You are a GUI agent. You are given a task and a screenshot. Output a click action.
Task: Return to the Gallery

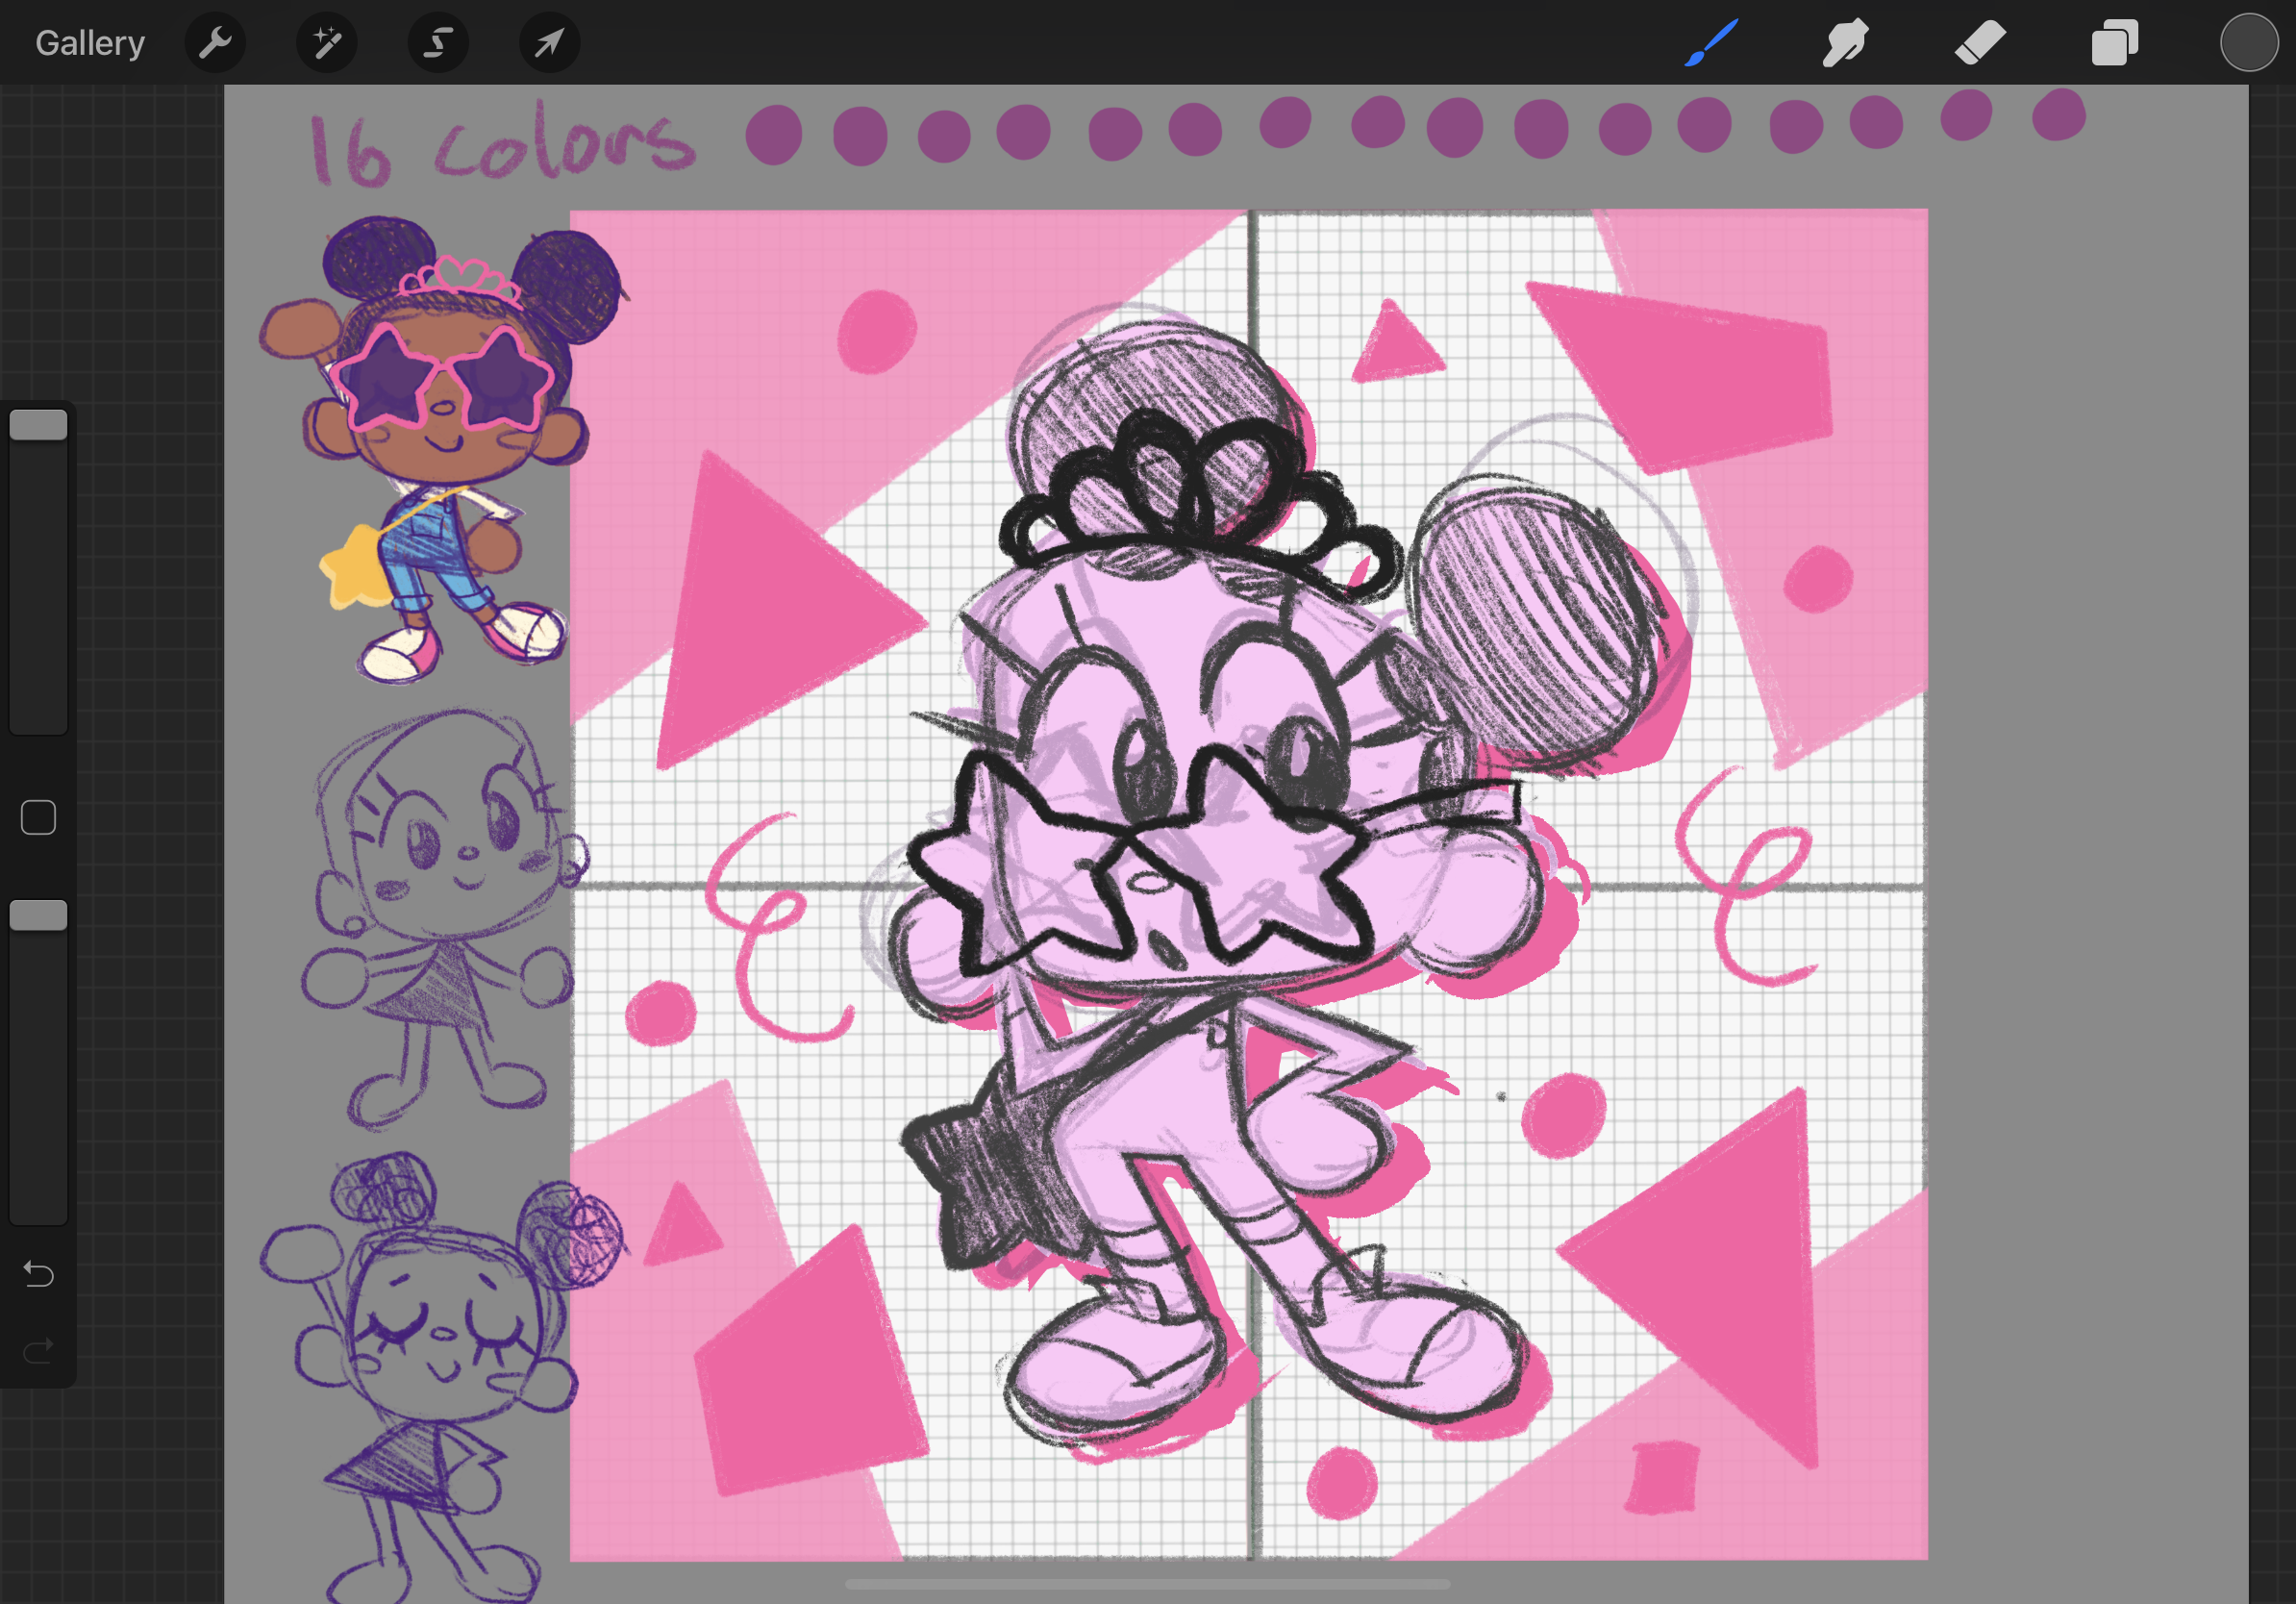click(x=90, y=43)
